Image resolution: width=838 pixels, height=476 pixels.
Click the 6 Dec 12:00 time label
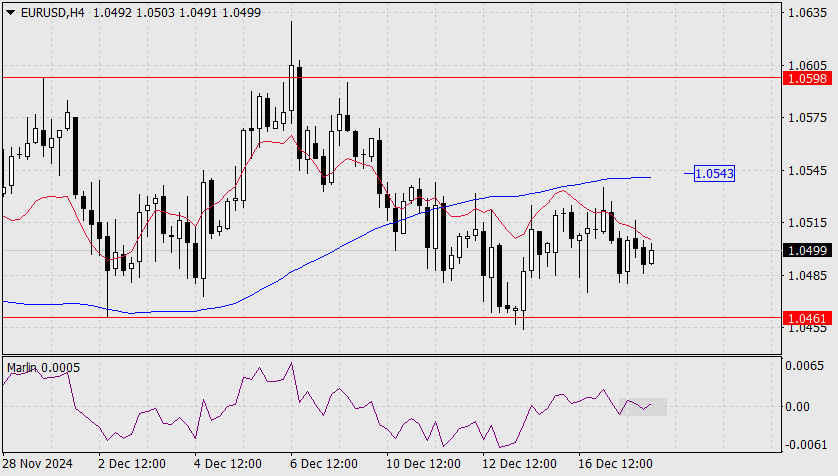[324, 463]
